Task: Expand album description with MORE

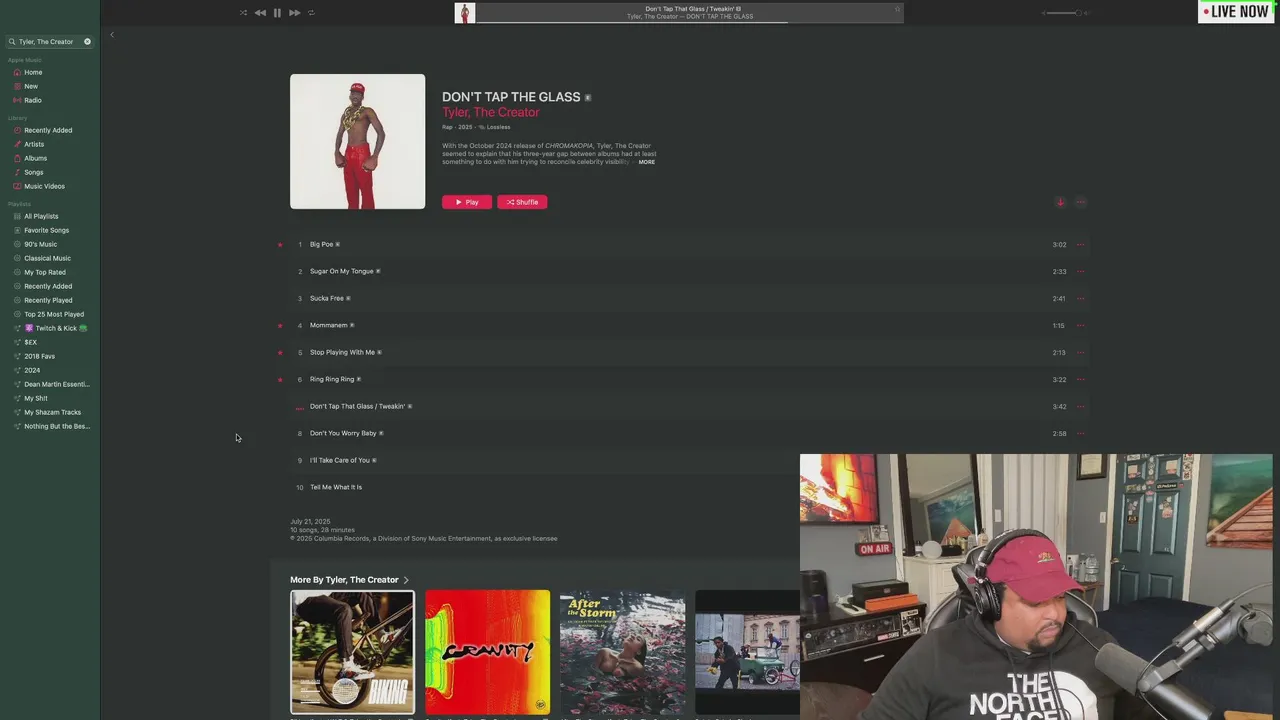Action: pos(647,162)
